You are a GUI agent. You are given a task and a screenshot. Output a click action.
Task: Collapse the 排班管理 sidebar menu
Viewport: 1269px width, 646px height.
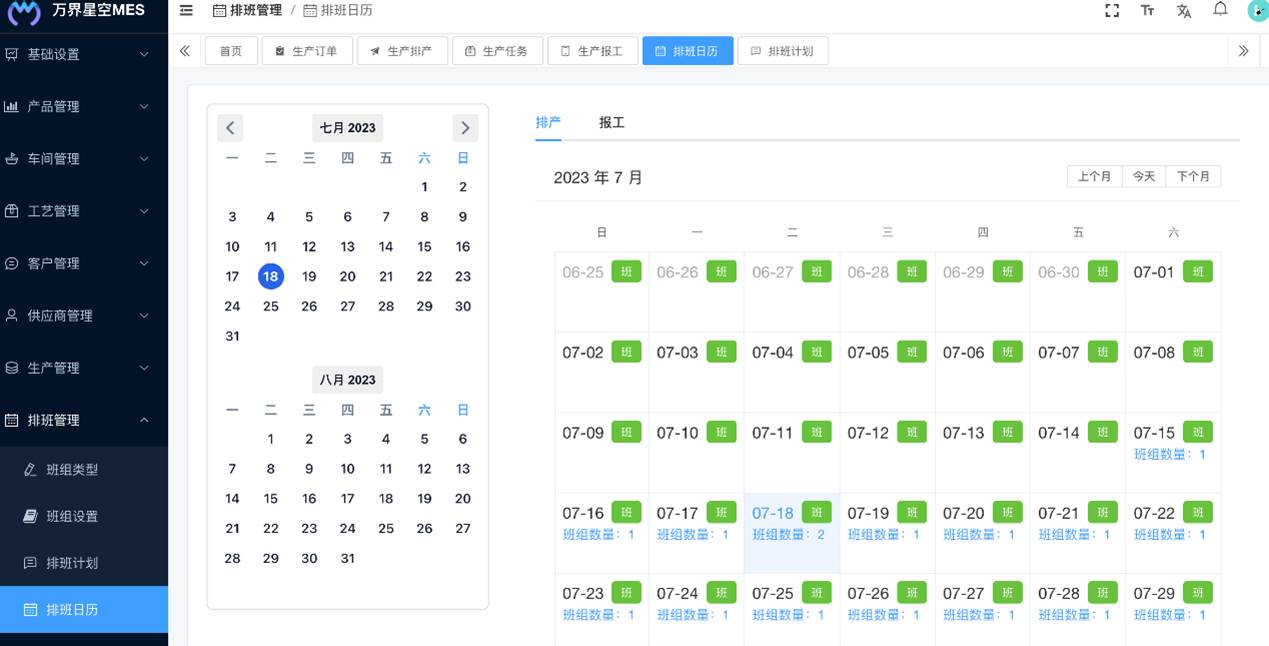click(84, 420)
